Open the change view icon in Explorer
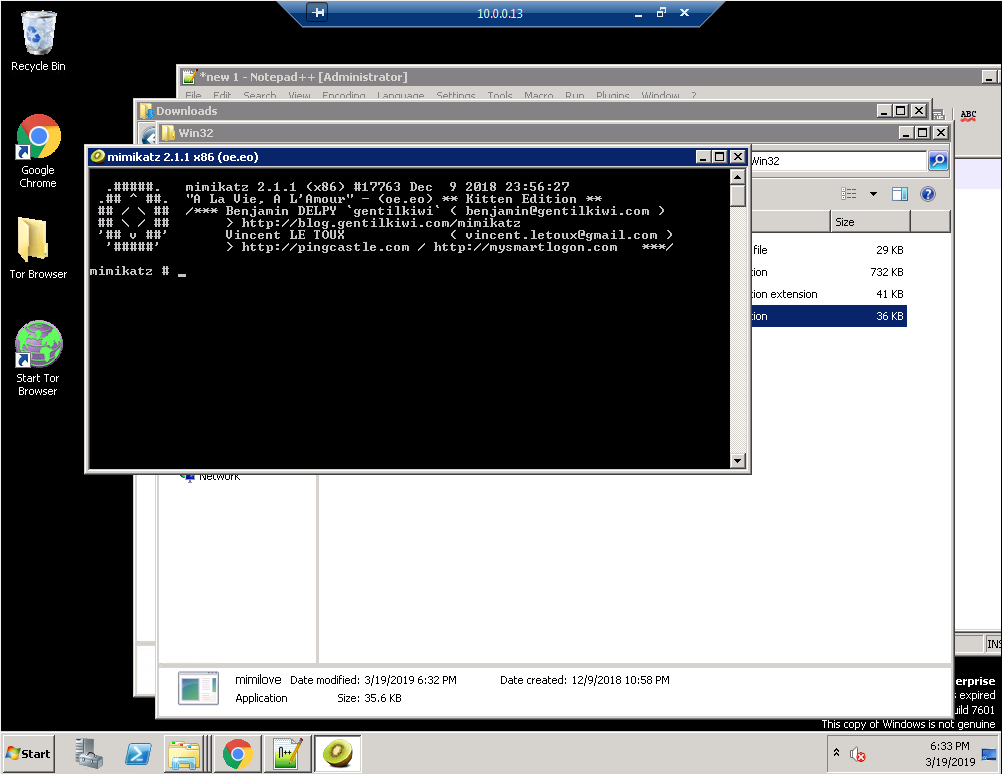 point(849,194)
